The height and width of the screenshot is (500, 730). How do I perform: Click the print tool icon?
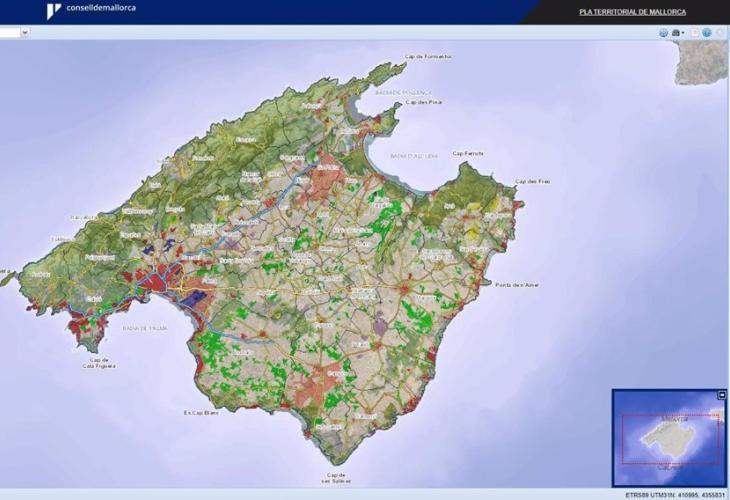(x=676, y=32)
